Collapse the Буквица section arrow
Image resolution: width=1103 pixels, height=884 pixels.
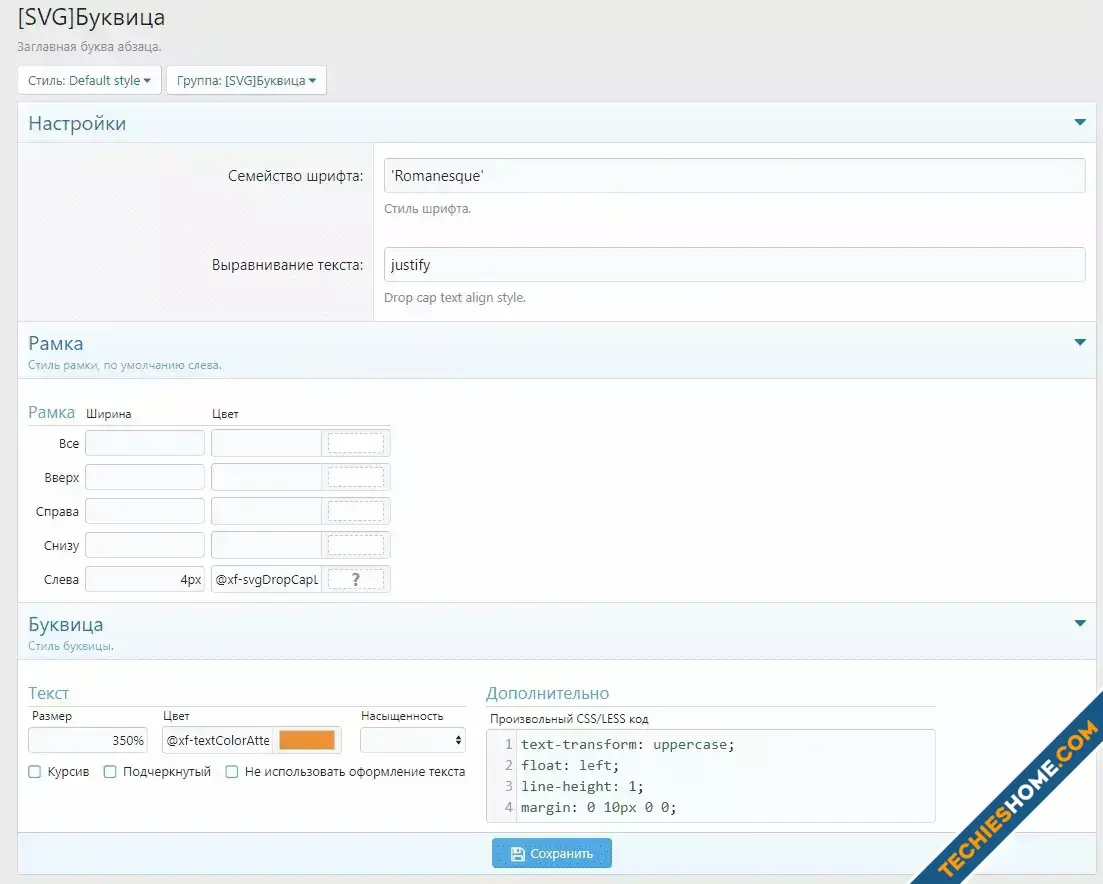click(1079, 624)
